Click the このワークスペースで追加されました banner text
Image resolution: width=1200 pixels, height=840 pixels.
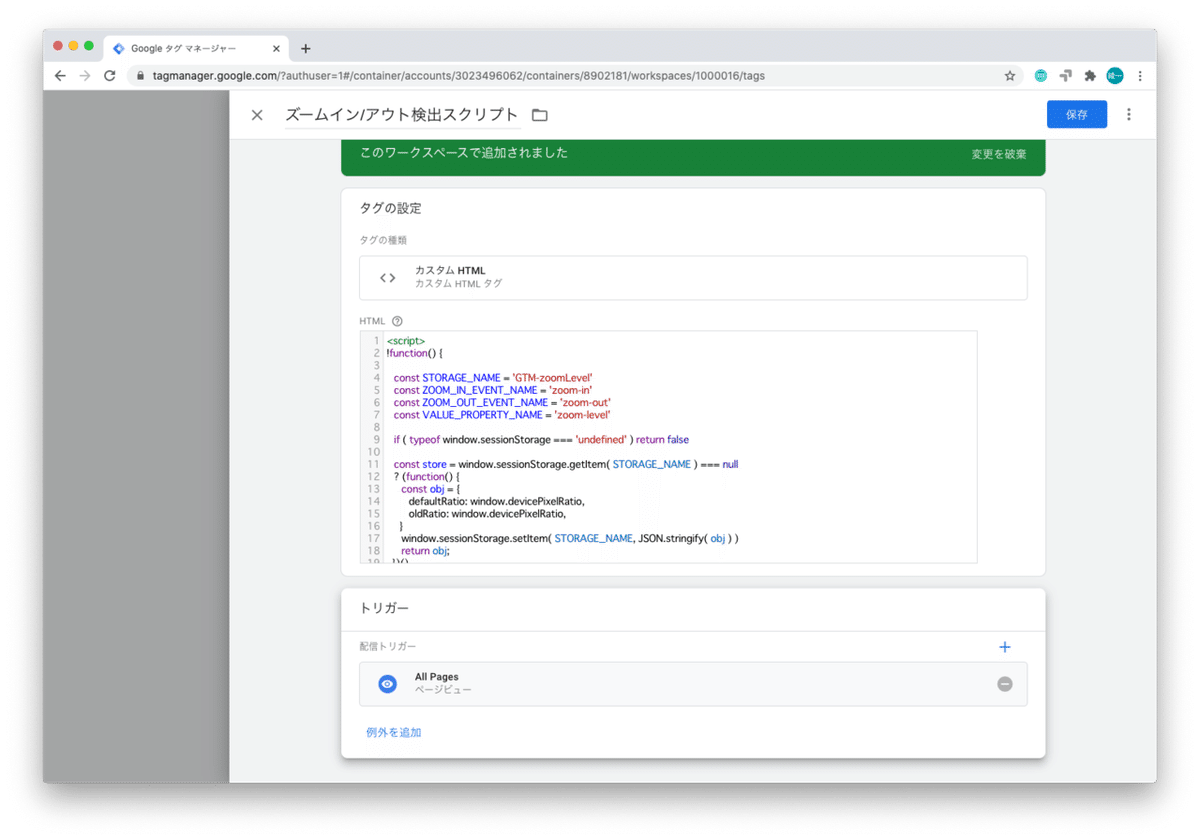coord(464,153)
